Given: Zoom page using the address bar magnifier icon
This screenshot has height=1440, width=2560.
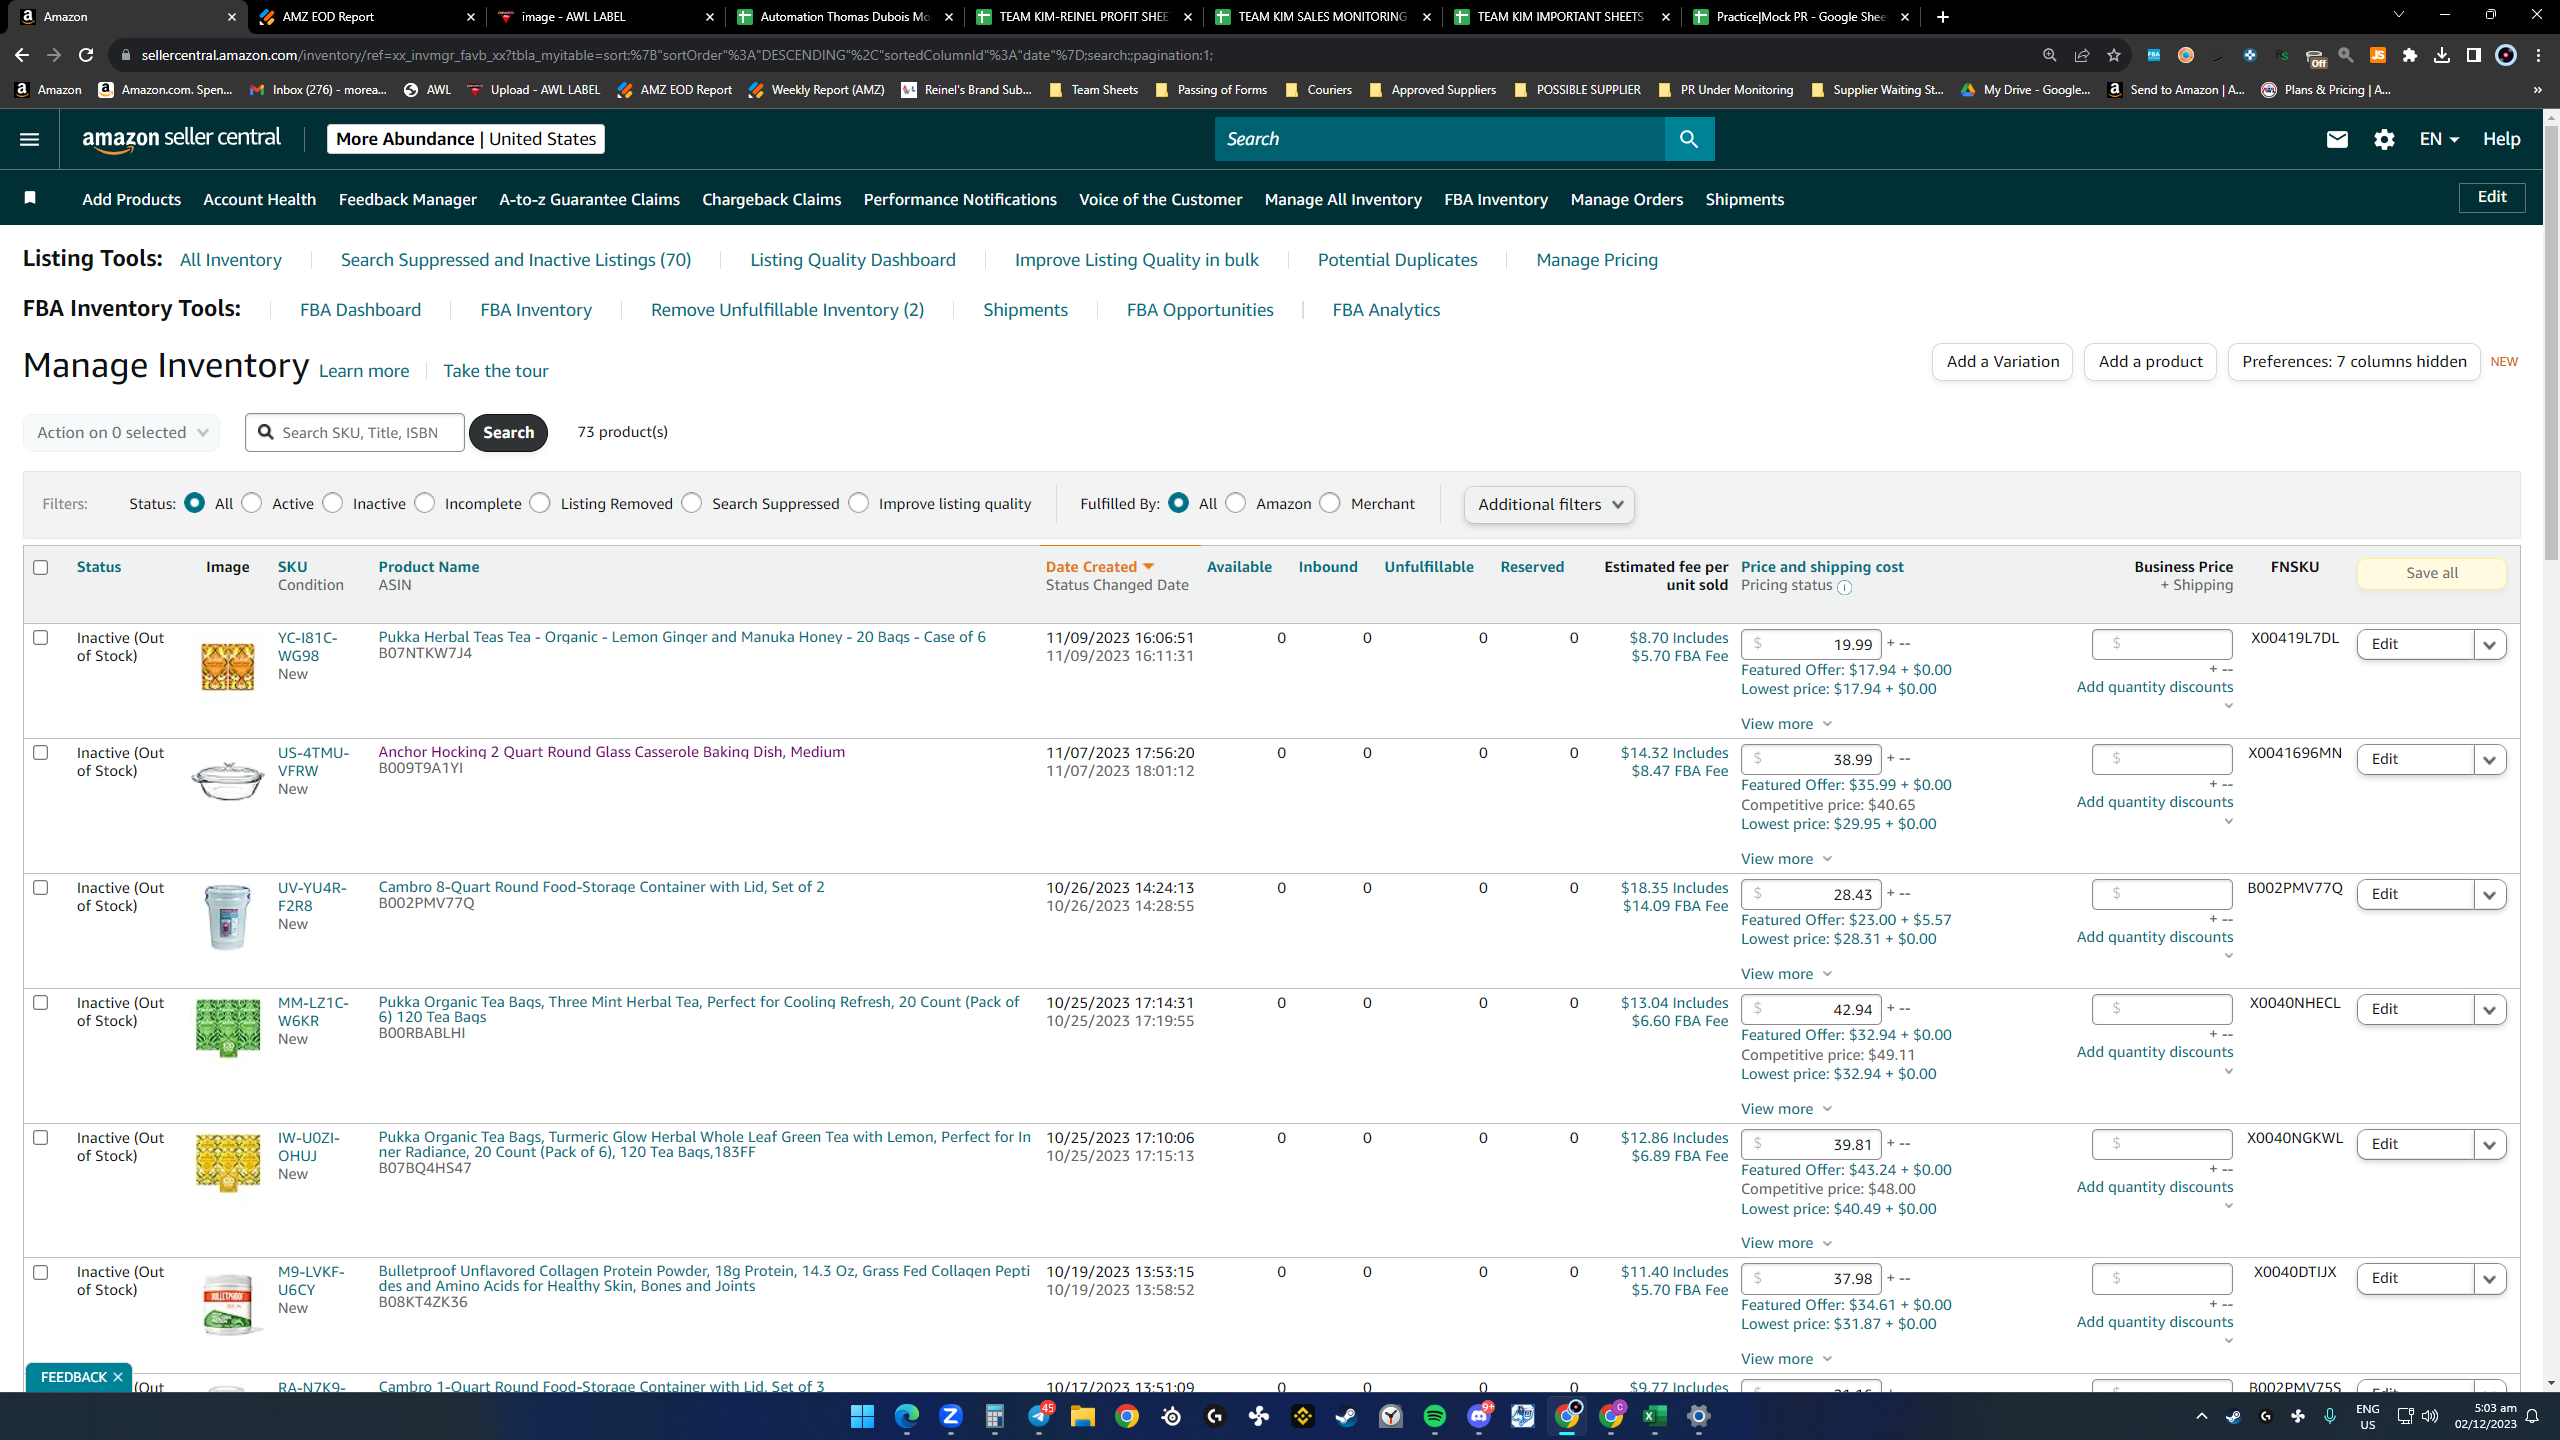Looking at the screenshot, I should coord(2050,55).
